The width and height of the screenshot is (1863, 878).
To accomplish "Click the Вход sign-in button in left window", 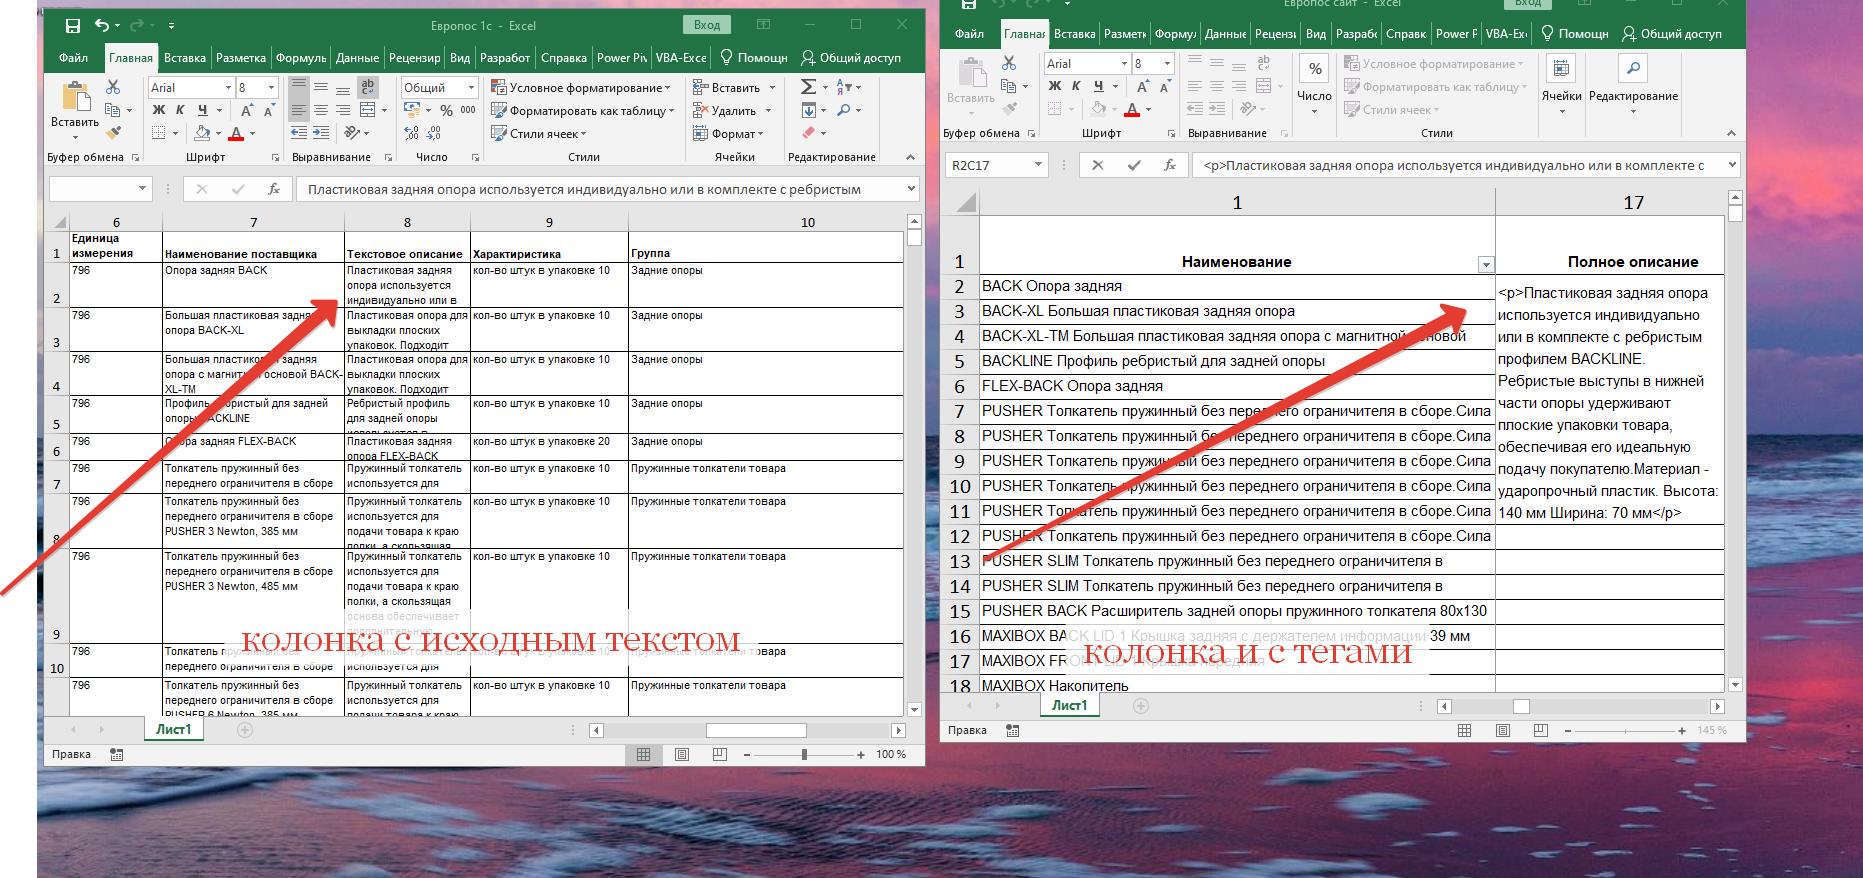I will (707, 25).
